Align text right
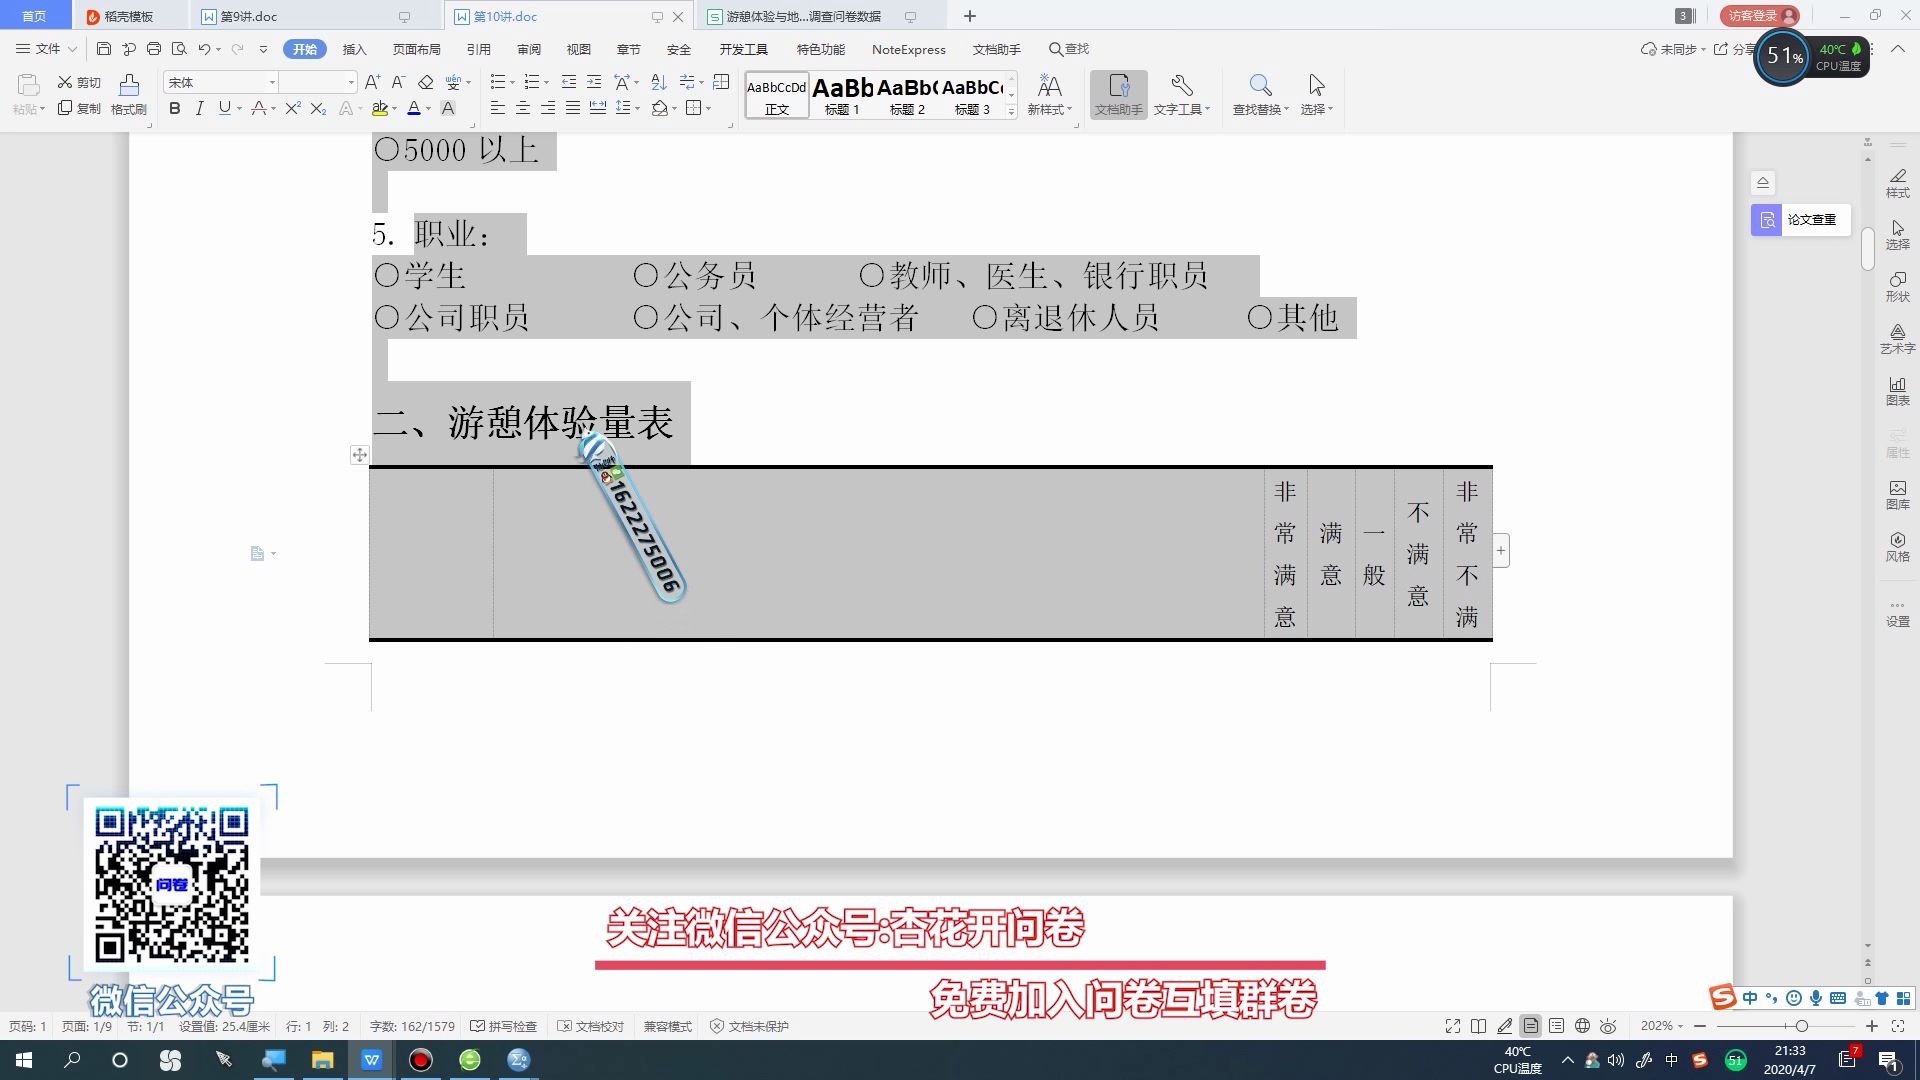This screenshot has height=1080, width=1920. (547, 108)
